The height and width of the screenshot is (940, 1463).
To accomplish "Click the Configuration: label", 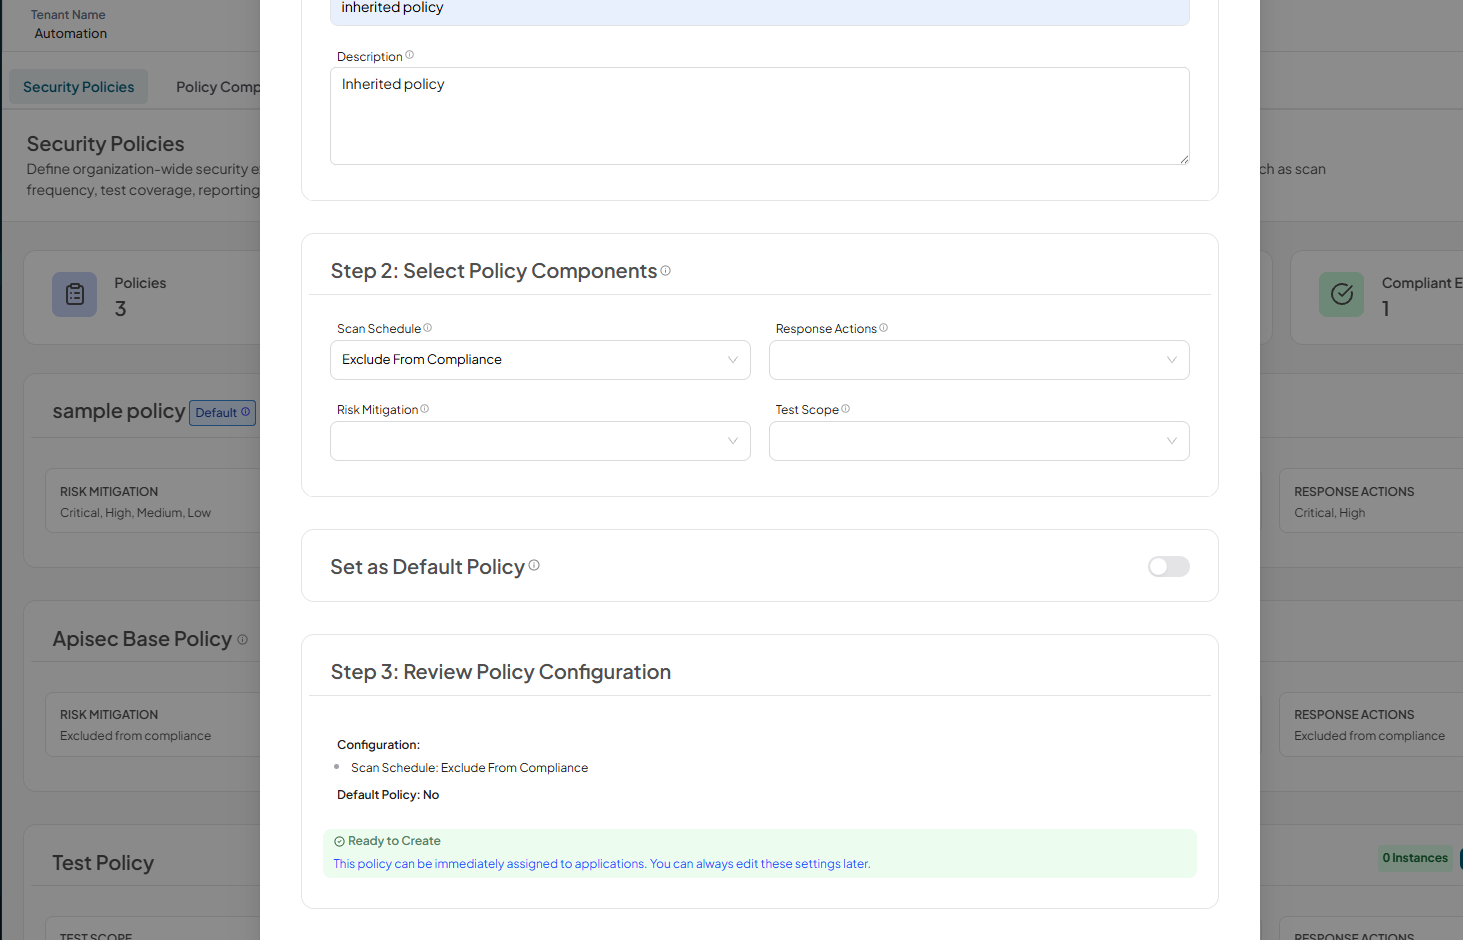I will tap(378, 745).
